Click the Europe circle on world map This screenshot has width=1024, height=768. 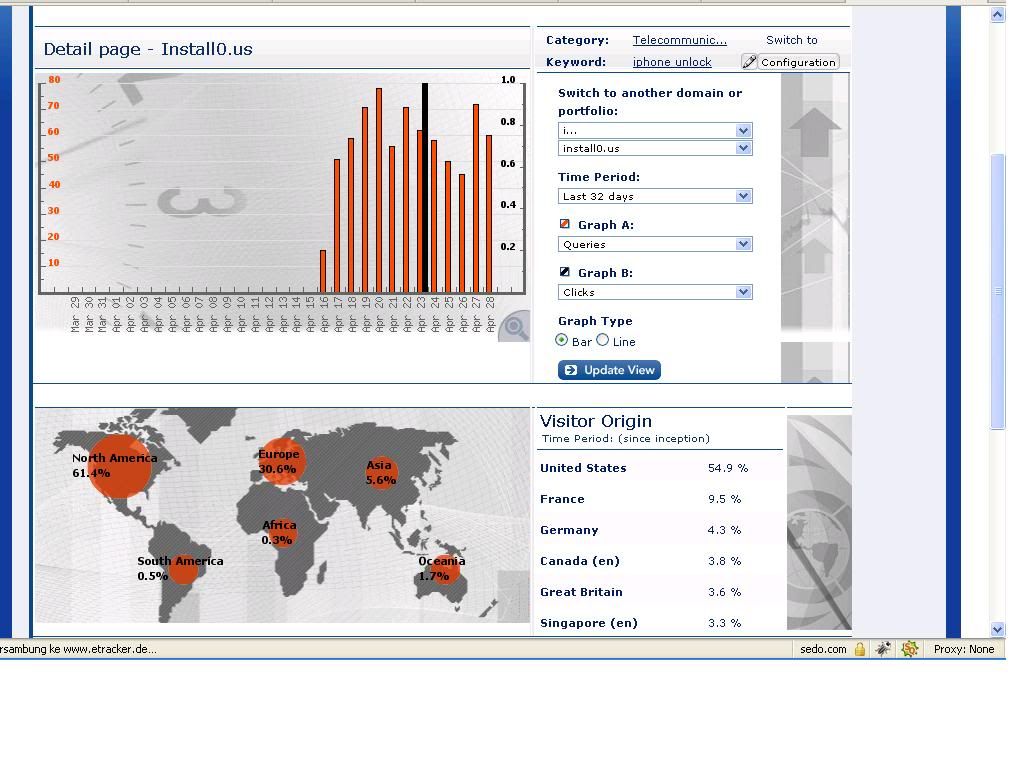pos(281,461)
